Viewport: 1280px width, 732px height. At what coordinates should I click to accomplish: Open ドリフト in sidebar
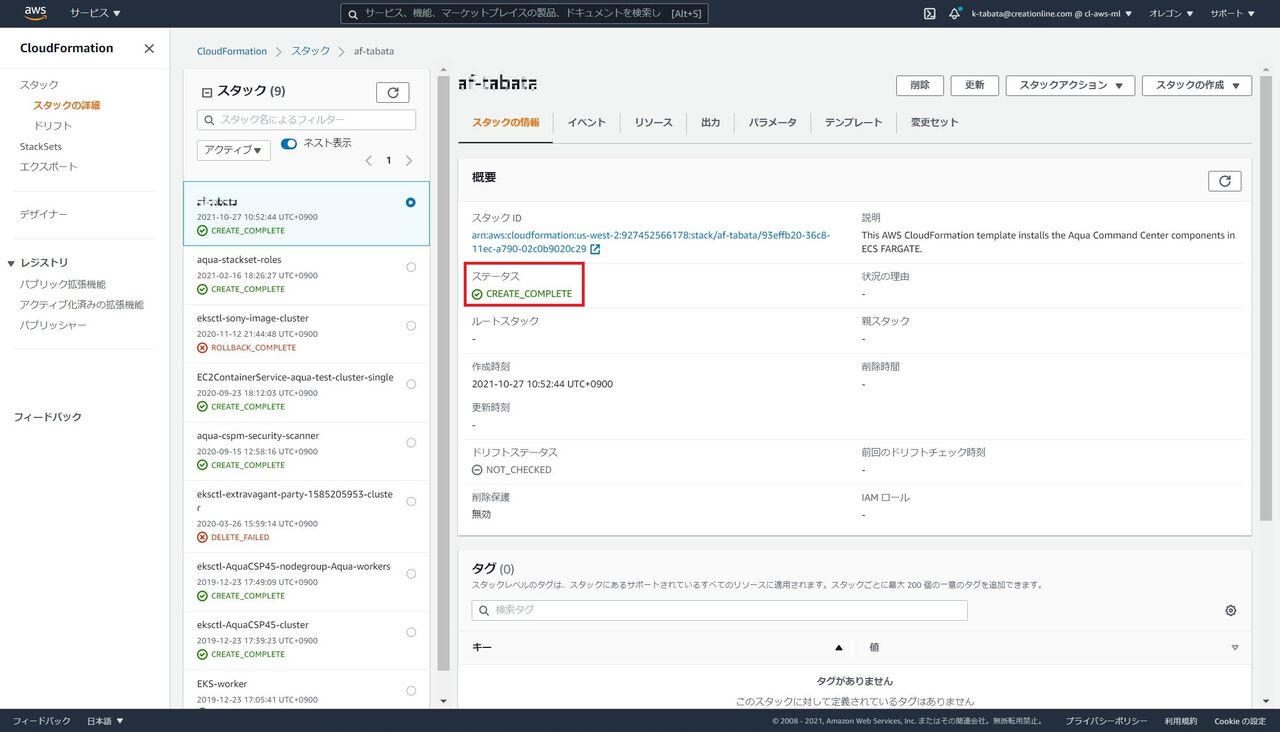tap(53, 126)
